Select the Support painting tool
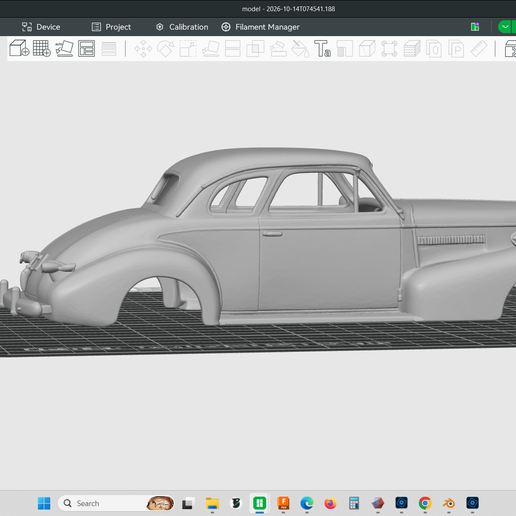Image resolution: width=516 pixels, height=516 pixels. point(278,49)
